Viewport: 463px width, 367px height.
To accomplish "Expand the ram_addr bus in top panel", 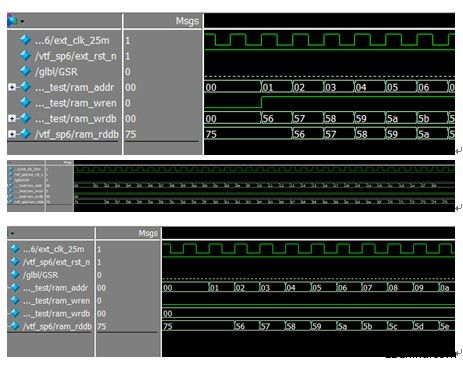I will pos(12,87).
